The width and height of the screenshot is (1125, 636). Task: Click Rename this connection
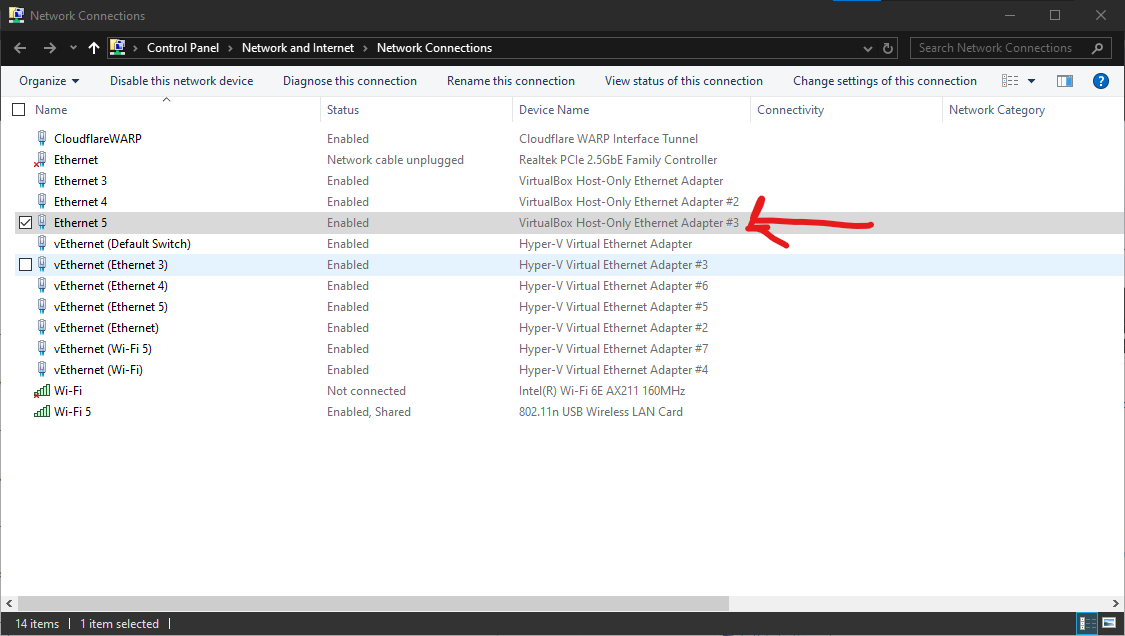(510, 81)
